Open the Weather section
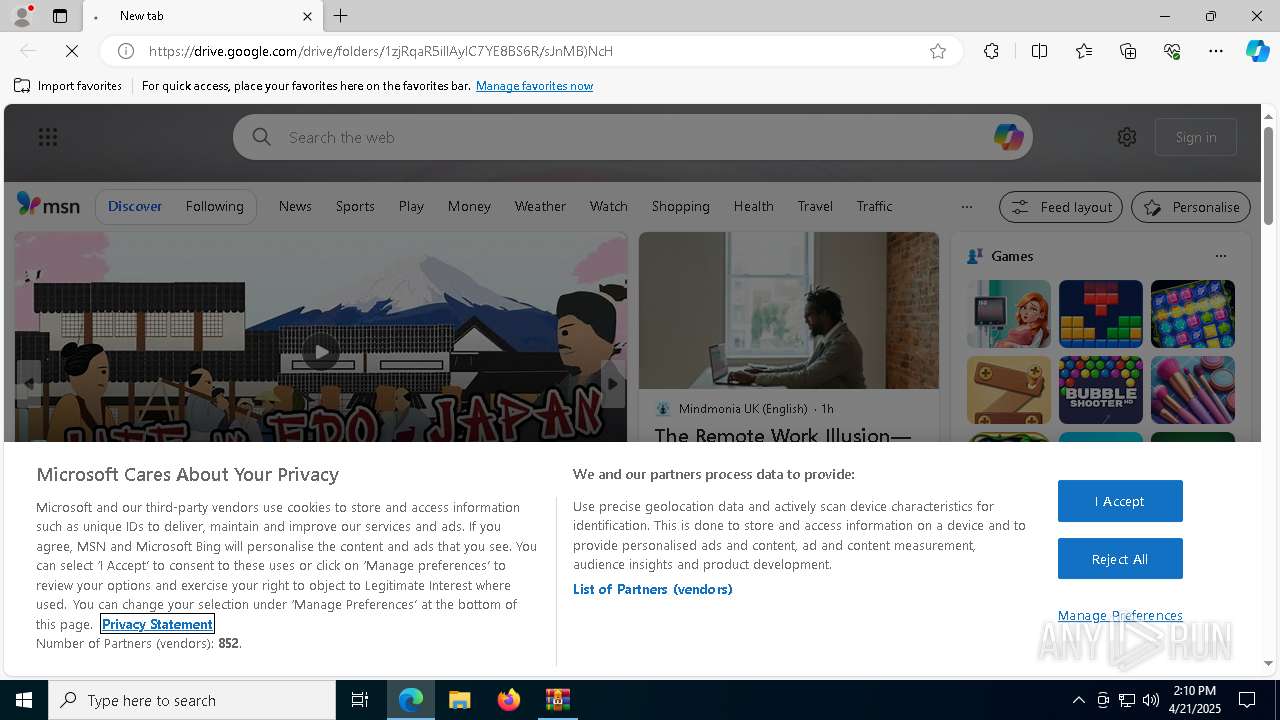 click(540, 206)
